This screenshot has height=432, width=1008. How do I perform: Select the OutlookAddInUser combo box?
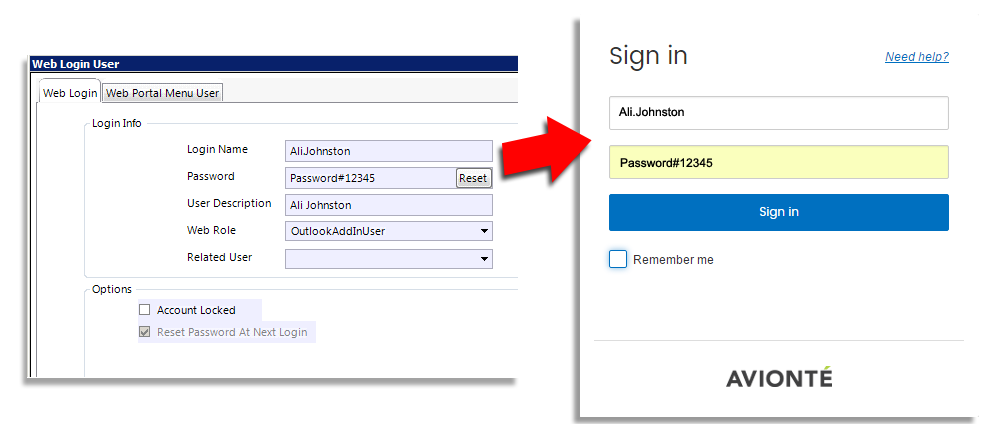pyautogui.click(x=388, y=231)
